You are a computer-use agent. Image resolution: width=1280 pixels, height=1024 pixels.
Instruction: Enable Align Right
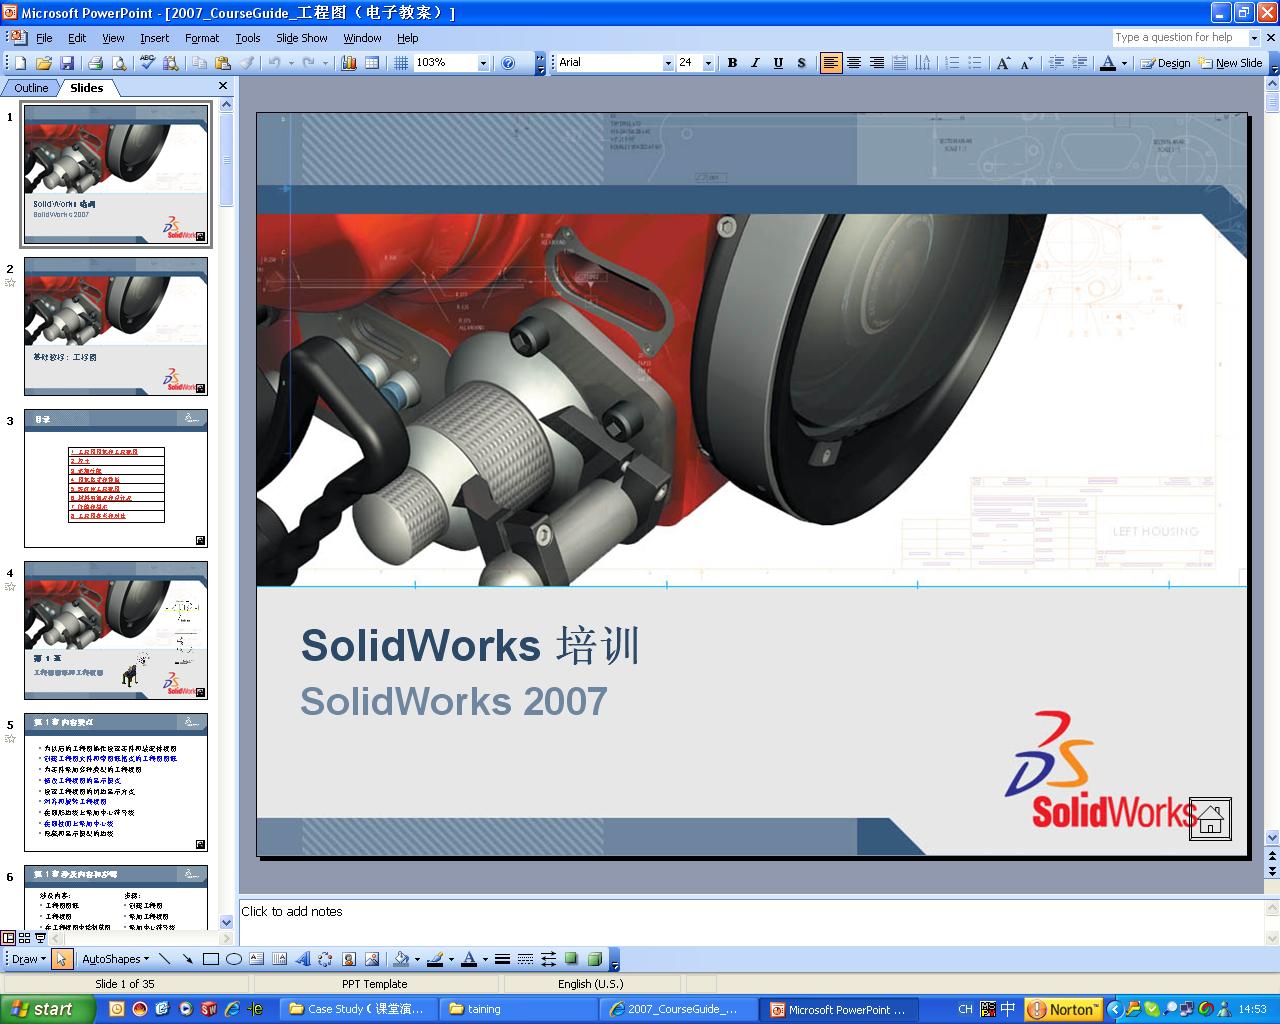click(x=877, y=63)
